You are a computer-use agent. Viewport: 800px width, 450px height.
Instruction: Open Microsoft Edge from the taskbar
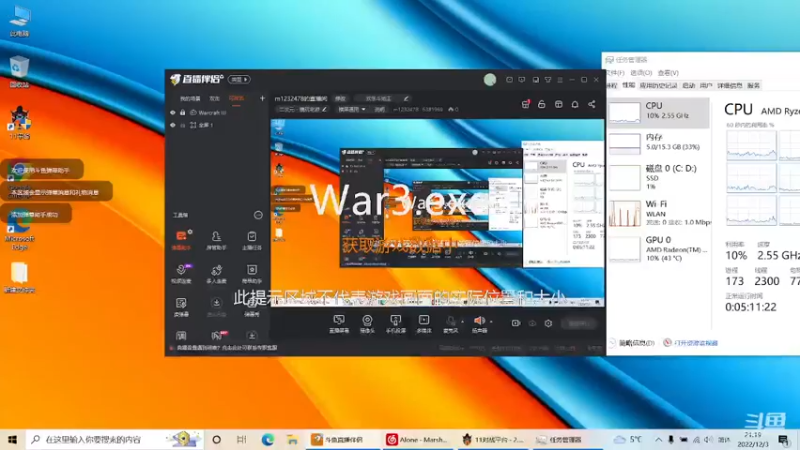[268, 439]
